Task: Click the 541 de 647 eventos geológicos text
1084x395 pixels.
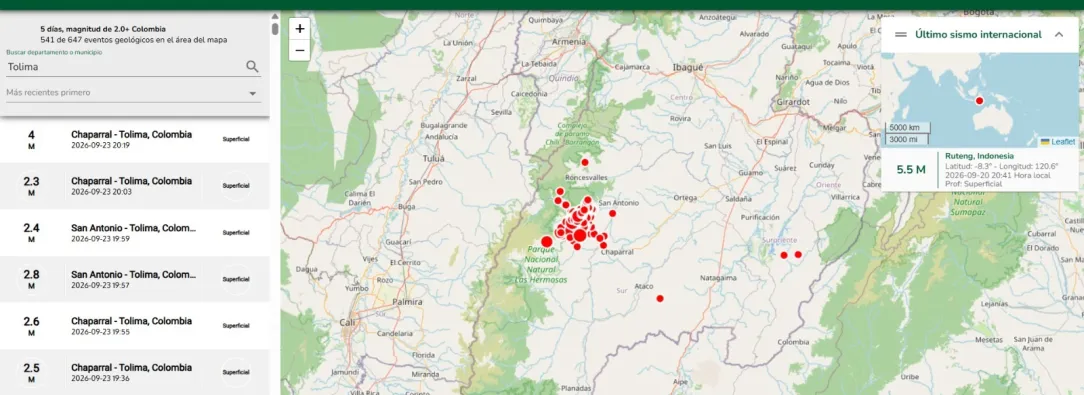Action: point(133,40)
